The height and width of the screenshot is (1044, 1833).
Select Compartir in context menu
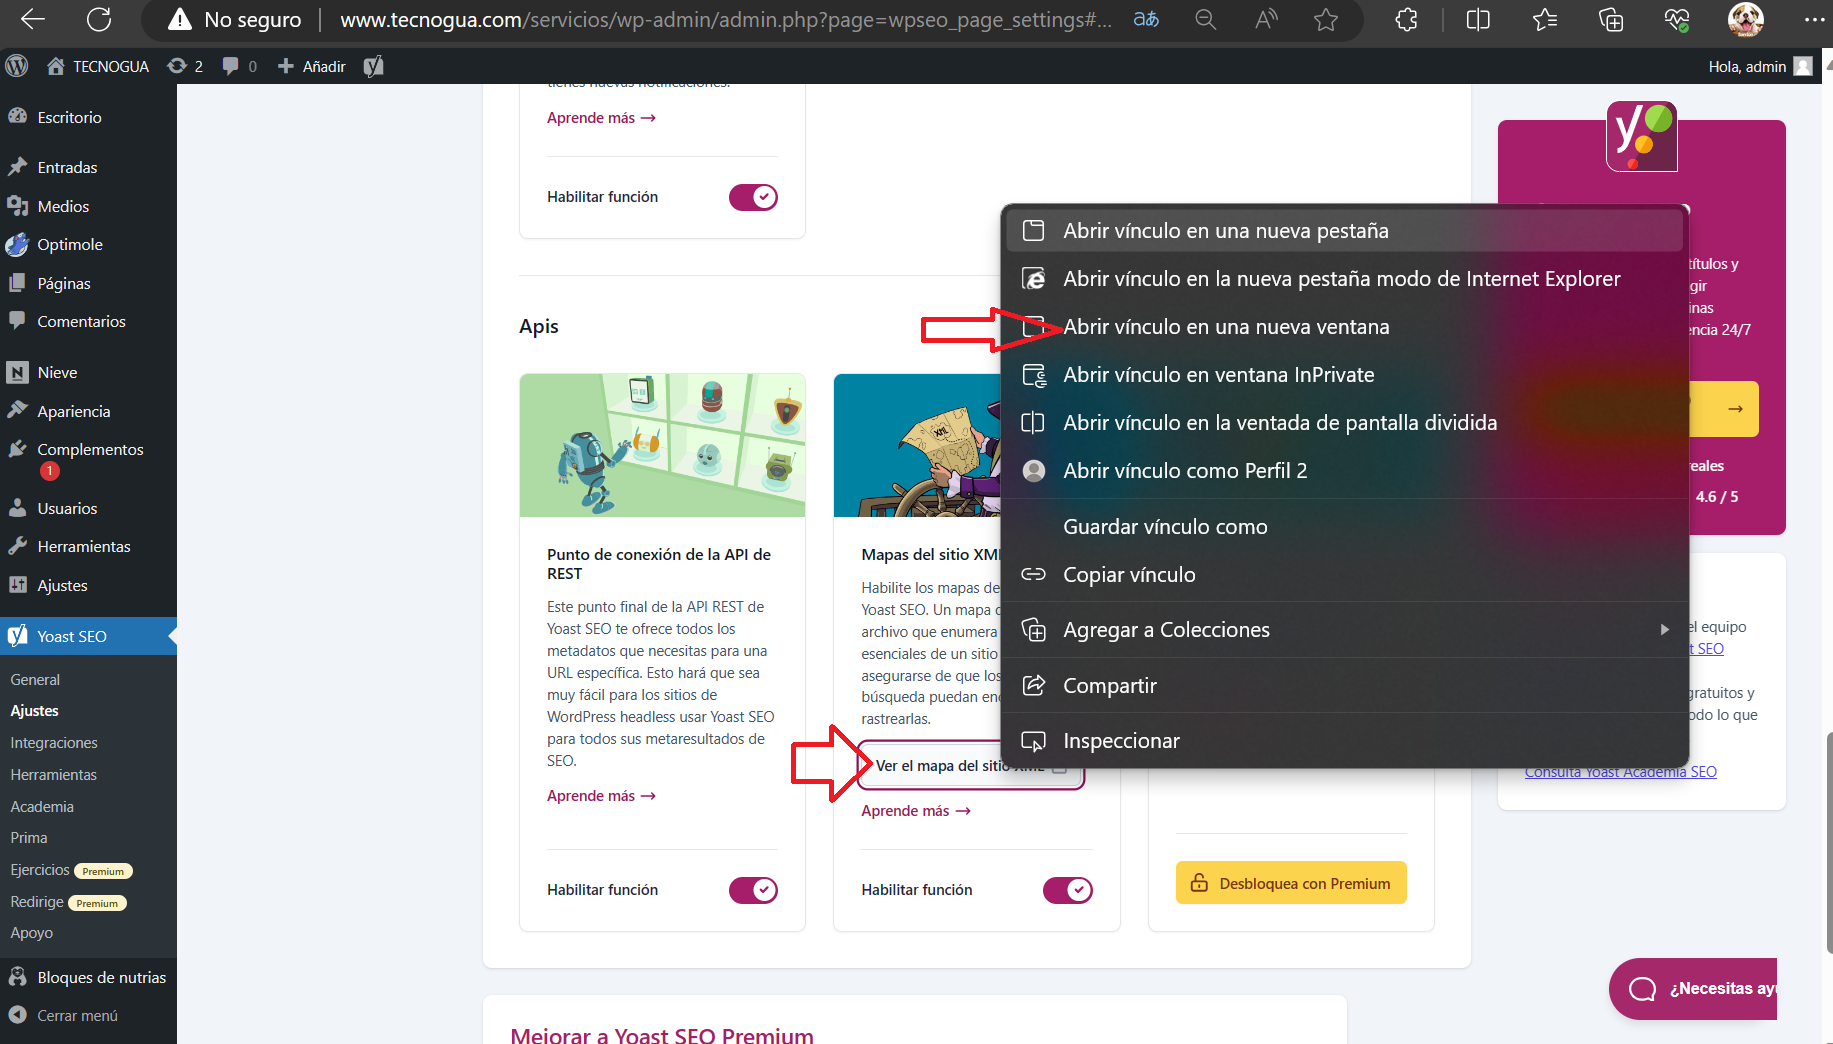click(1344, 686)
